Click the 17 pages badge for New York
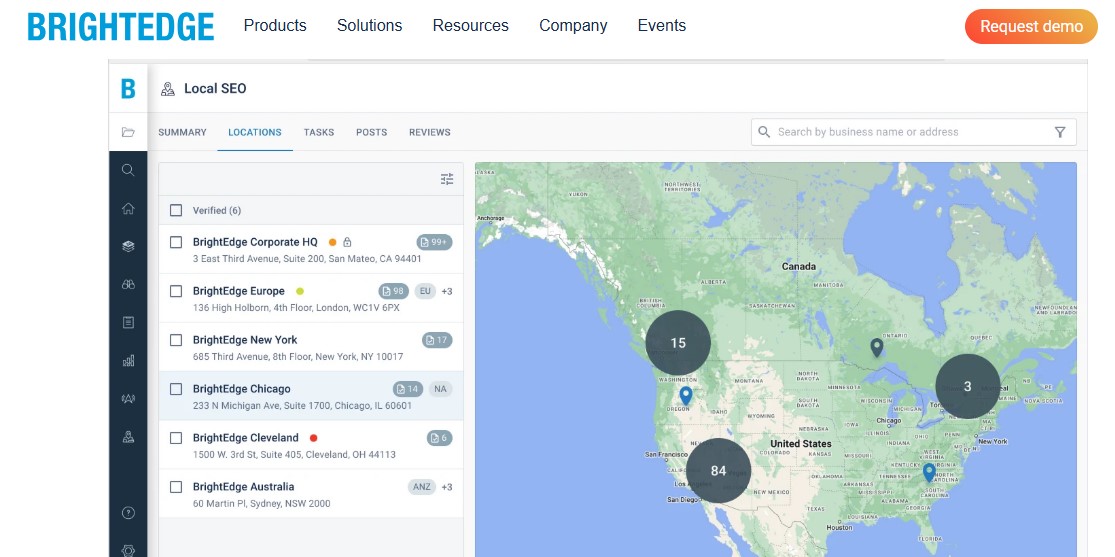The image size is (1115, 557). (437, 340)
